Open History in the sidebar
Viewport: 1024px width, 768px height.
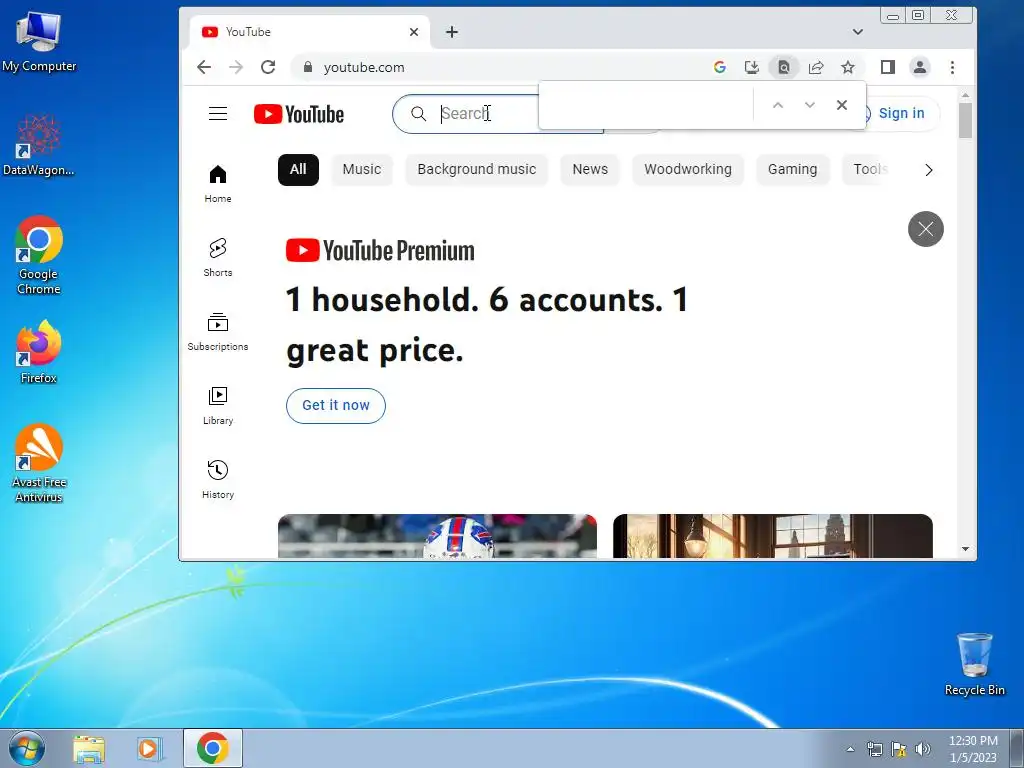(217, 480)
